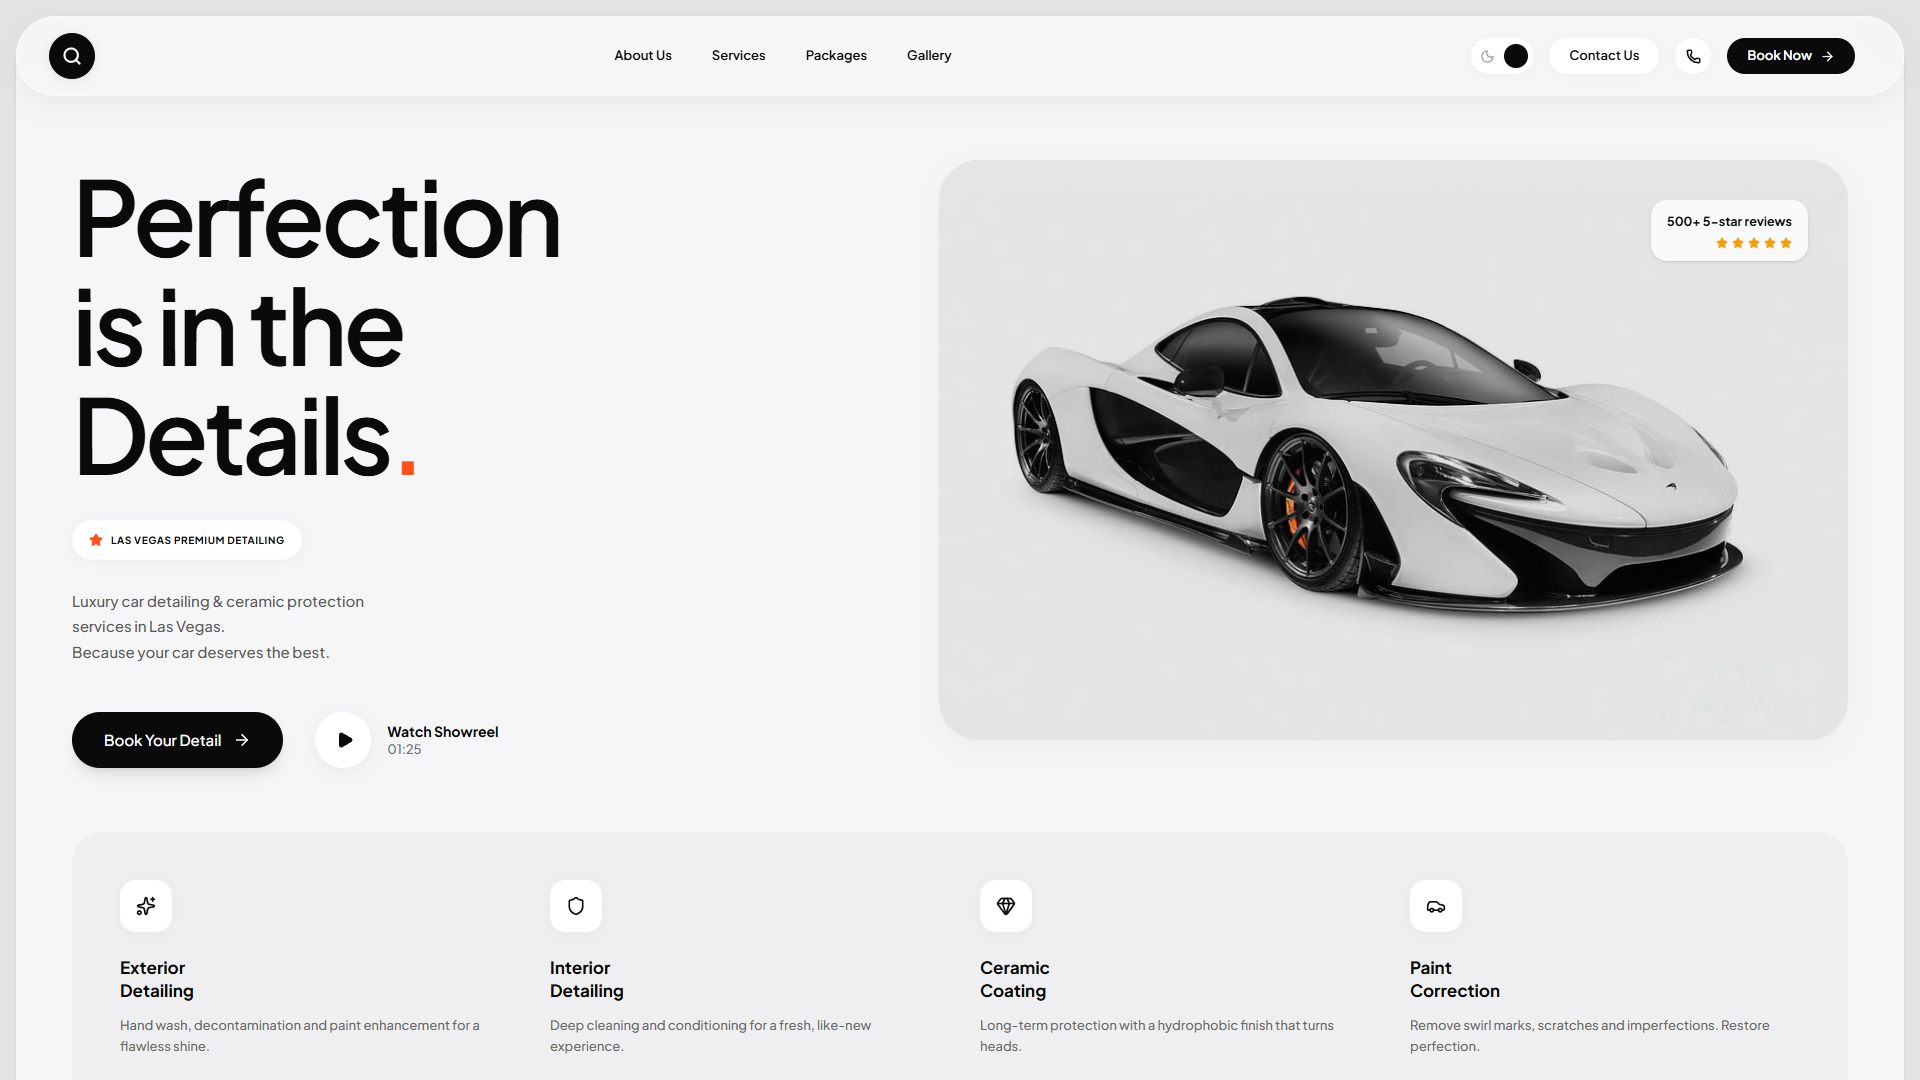The width and height of the screenshot is (1920, 1080).
Task: Open the Gallery nav link
Action: click(929, 56)
